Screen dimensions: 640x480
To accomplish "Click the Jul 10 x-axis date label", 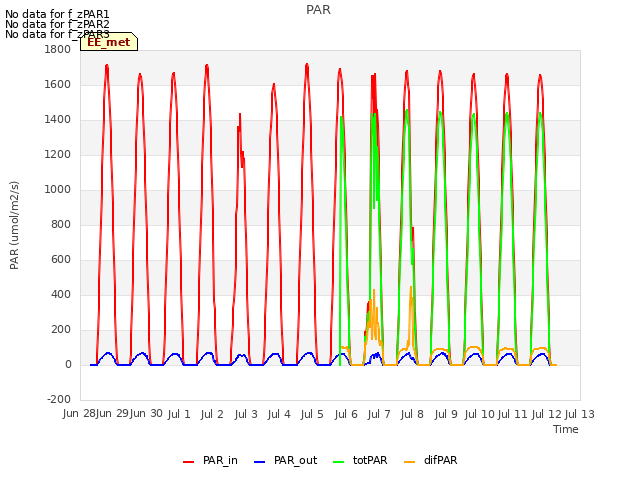I will pyautogui.click(x=480, y=414).
